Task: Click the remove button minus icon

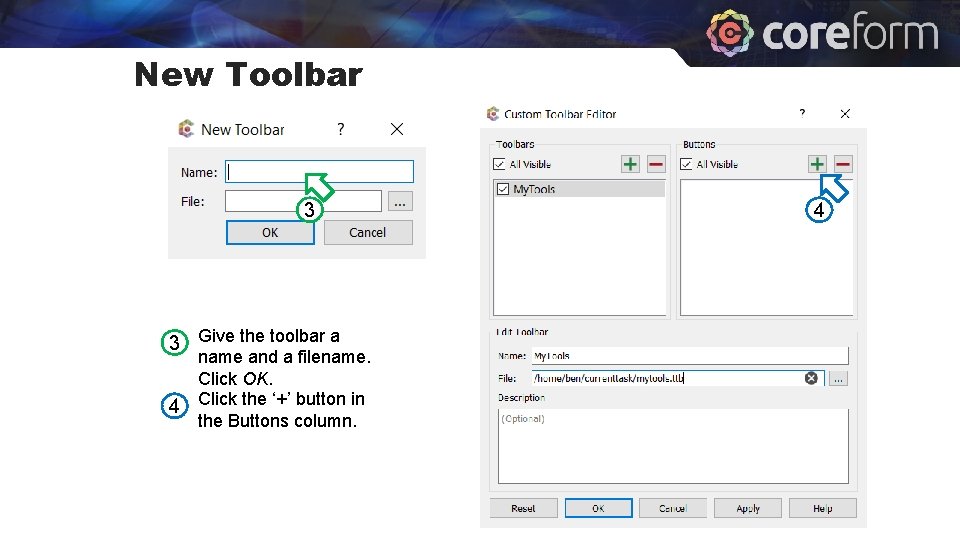Action: pyautogui.click(x=842, y=164)
